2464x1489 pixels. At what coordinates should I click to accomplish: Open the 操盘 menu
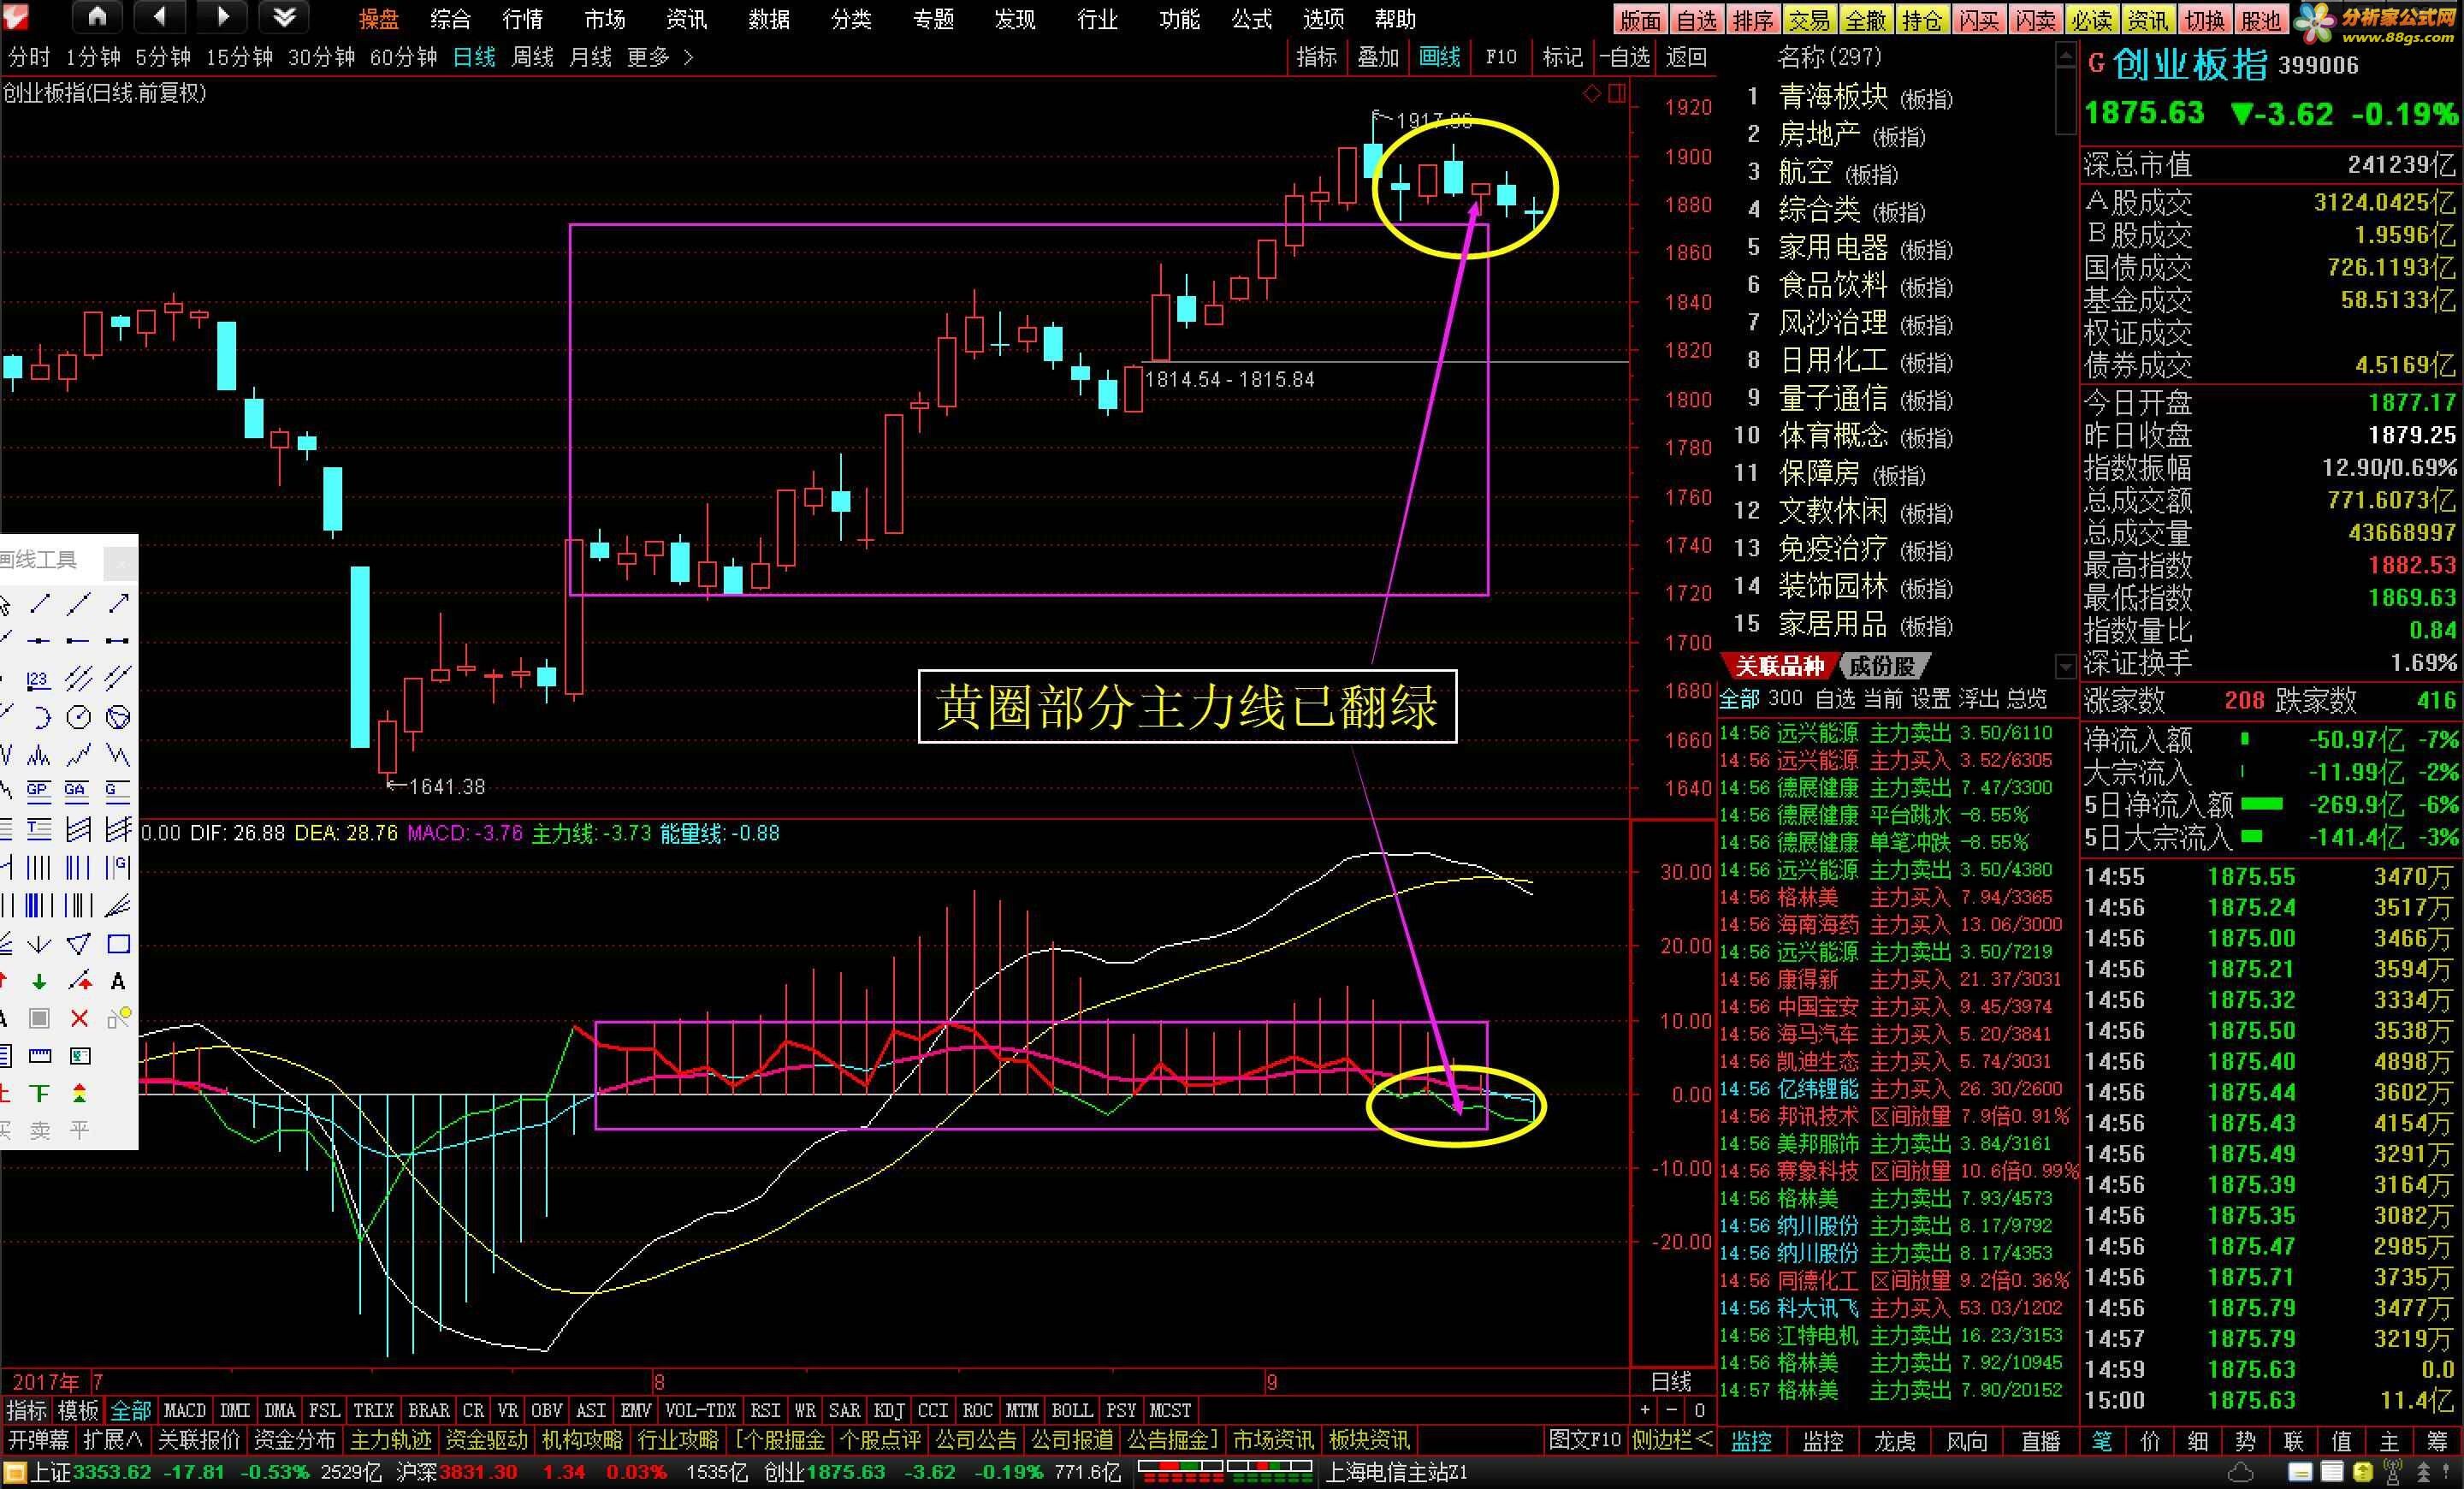point(379,19)
